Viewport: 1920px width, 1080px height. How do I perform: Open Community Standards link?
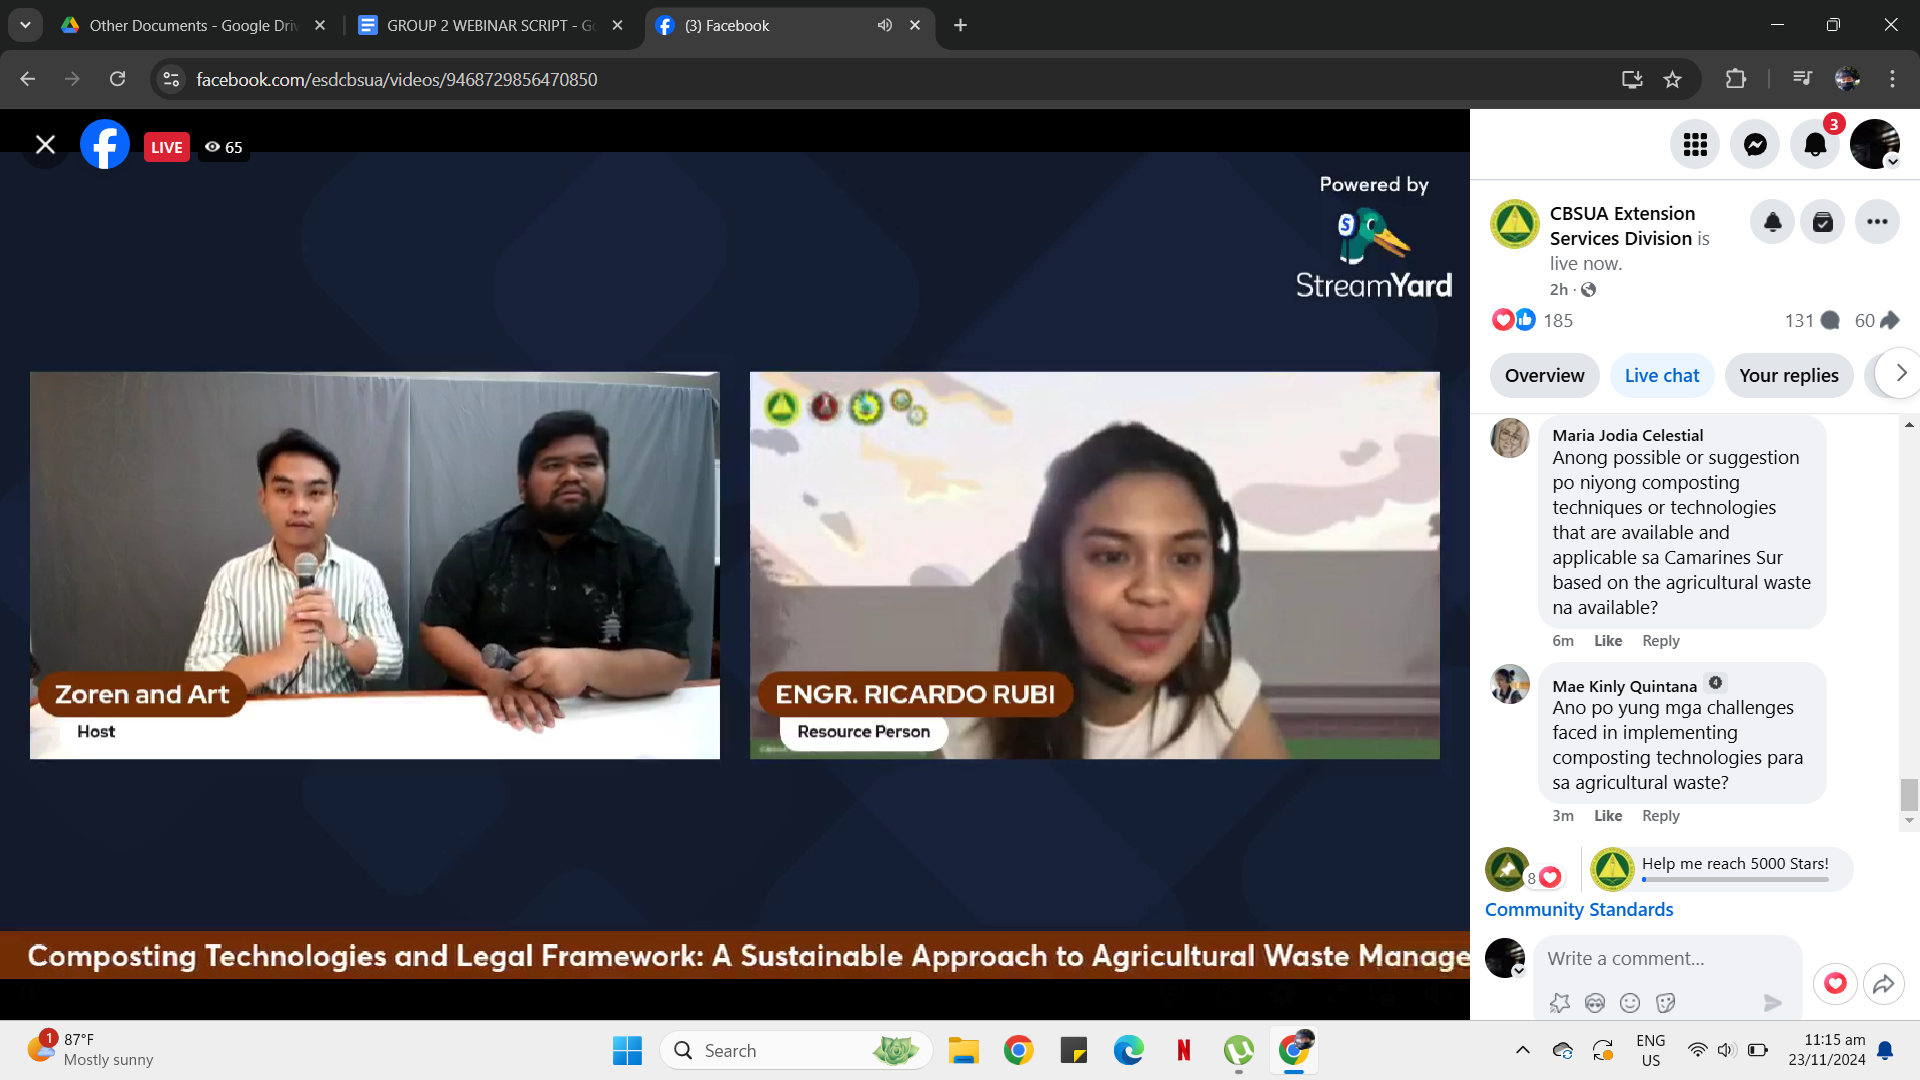pos(1578,910)
